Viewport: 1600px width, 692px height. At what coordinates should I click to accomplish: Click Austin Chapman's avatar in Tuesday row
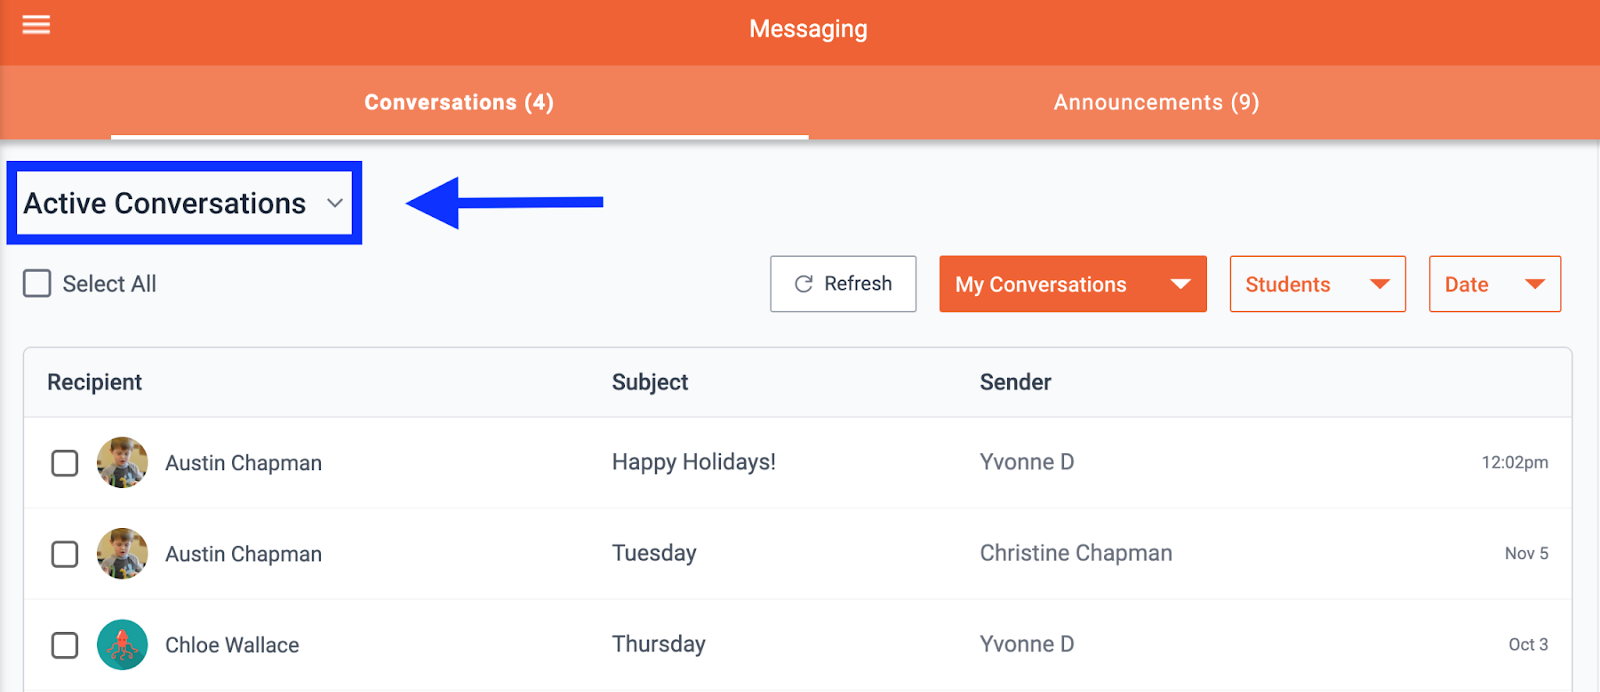pos(122,554)
